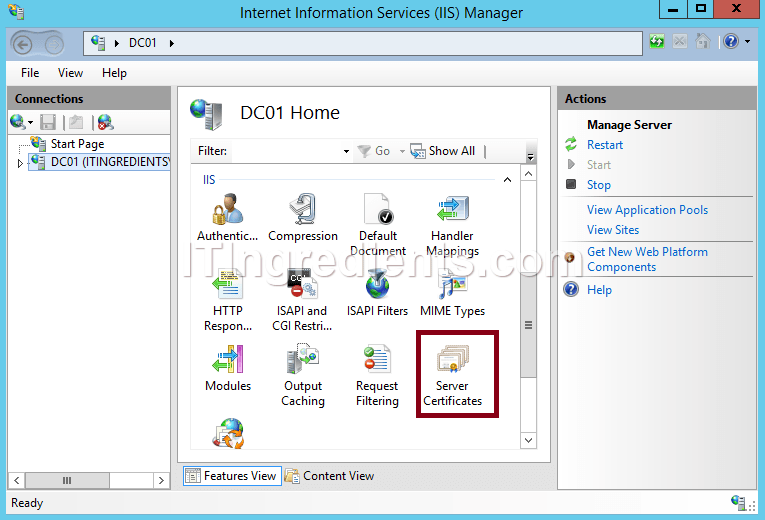
Task: Open the Default Document feature
Action: tap(378, 224)
